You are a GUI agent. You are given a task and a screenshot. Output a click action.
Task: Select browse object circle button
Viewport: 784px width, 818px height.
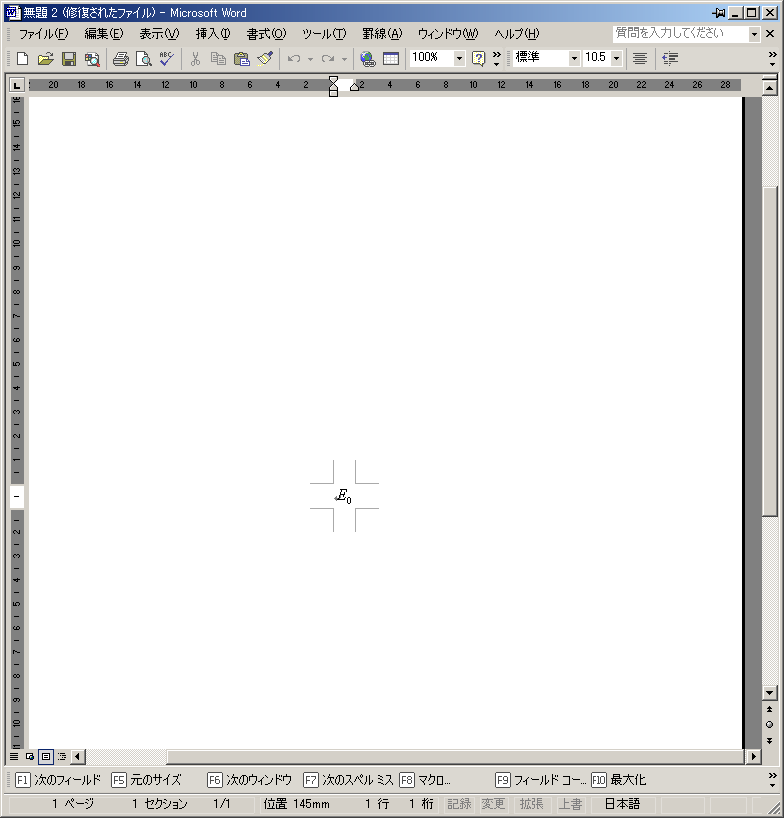coord(769,725)
